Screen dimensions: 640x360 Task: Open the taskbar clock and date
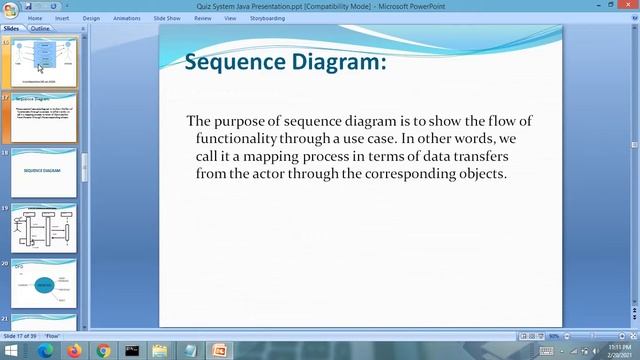(620, 351)
